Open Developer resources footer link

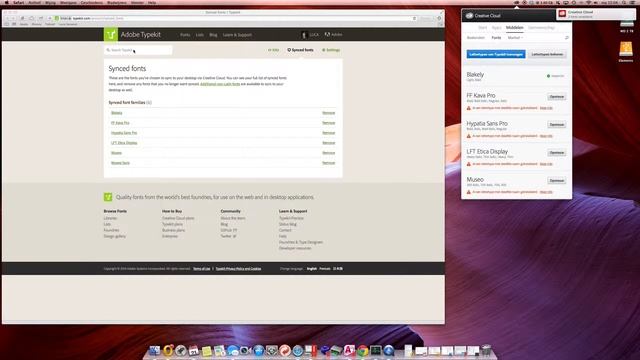pyautogui.click(x=295, y=248)
